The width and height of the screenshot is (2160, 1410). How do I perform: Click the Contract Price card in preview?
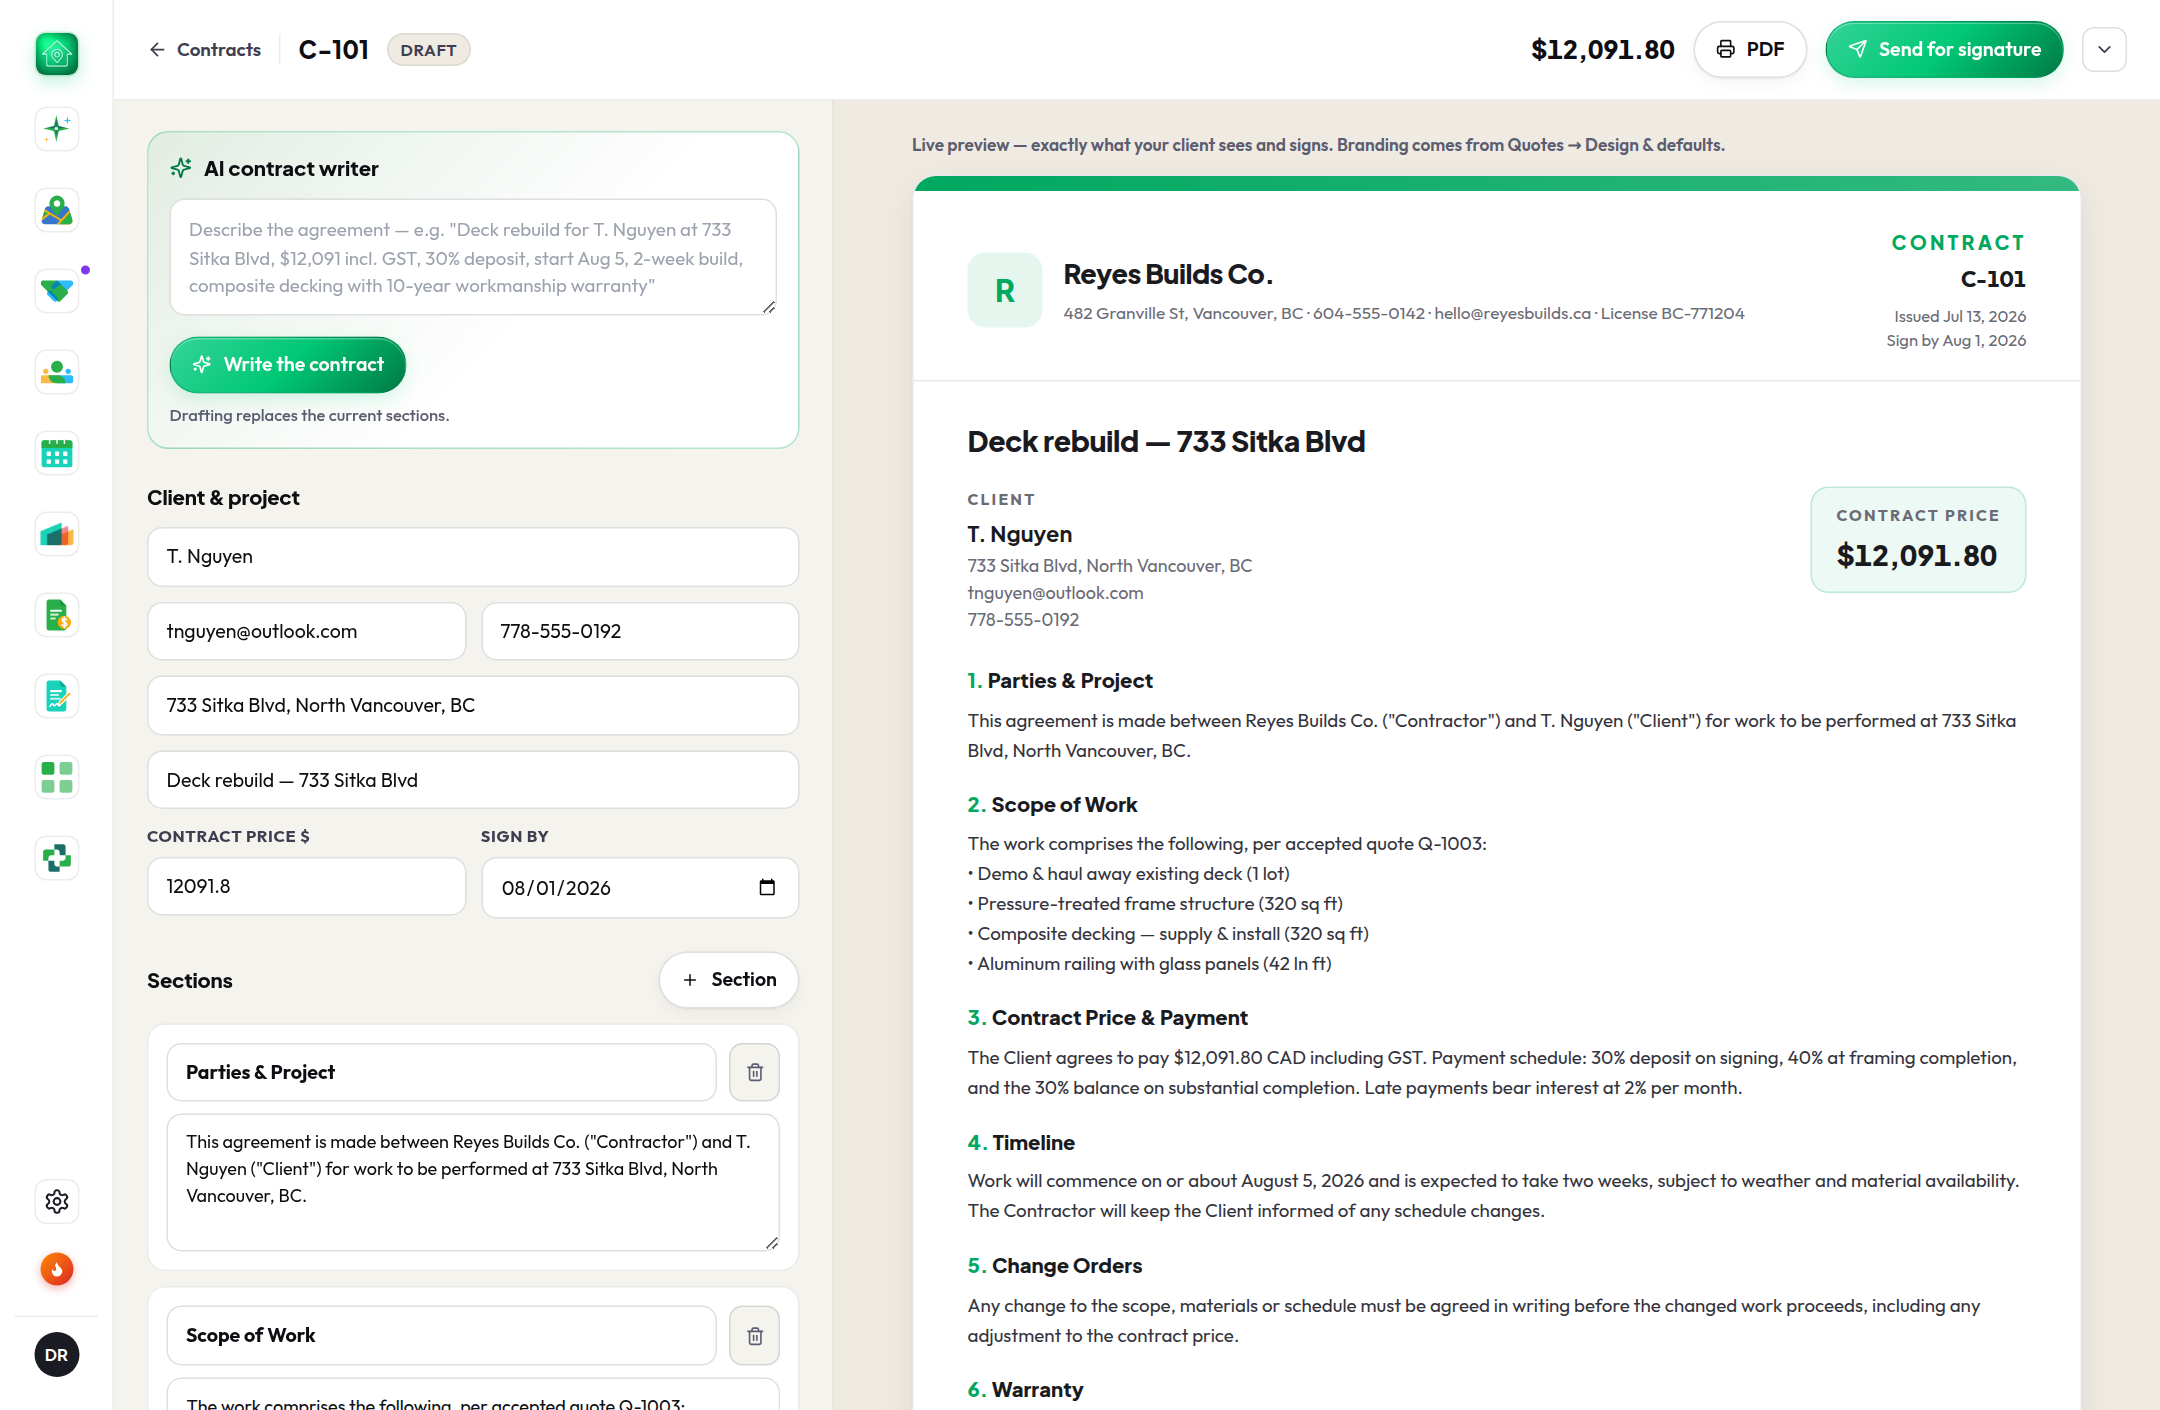coord(1918,540)
